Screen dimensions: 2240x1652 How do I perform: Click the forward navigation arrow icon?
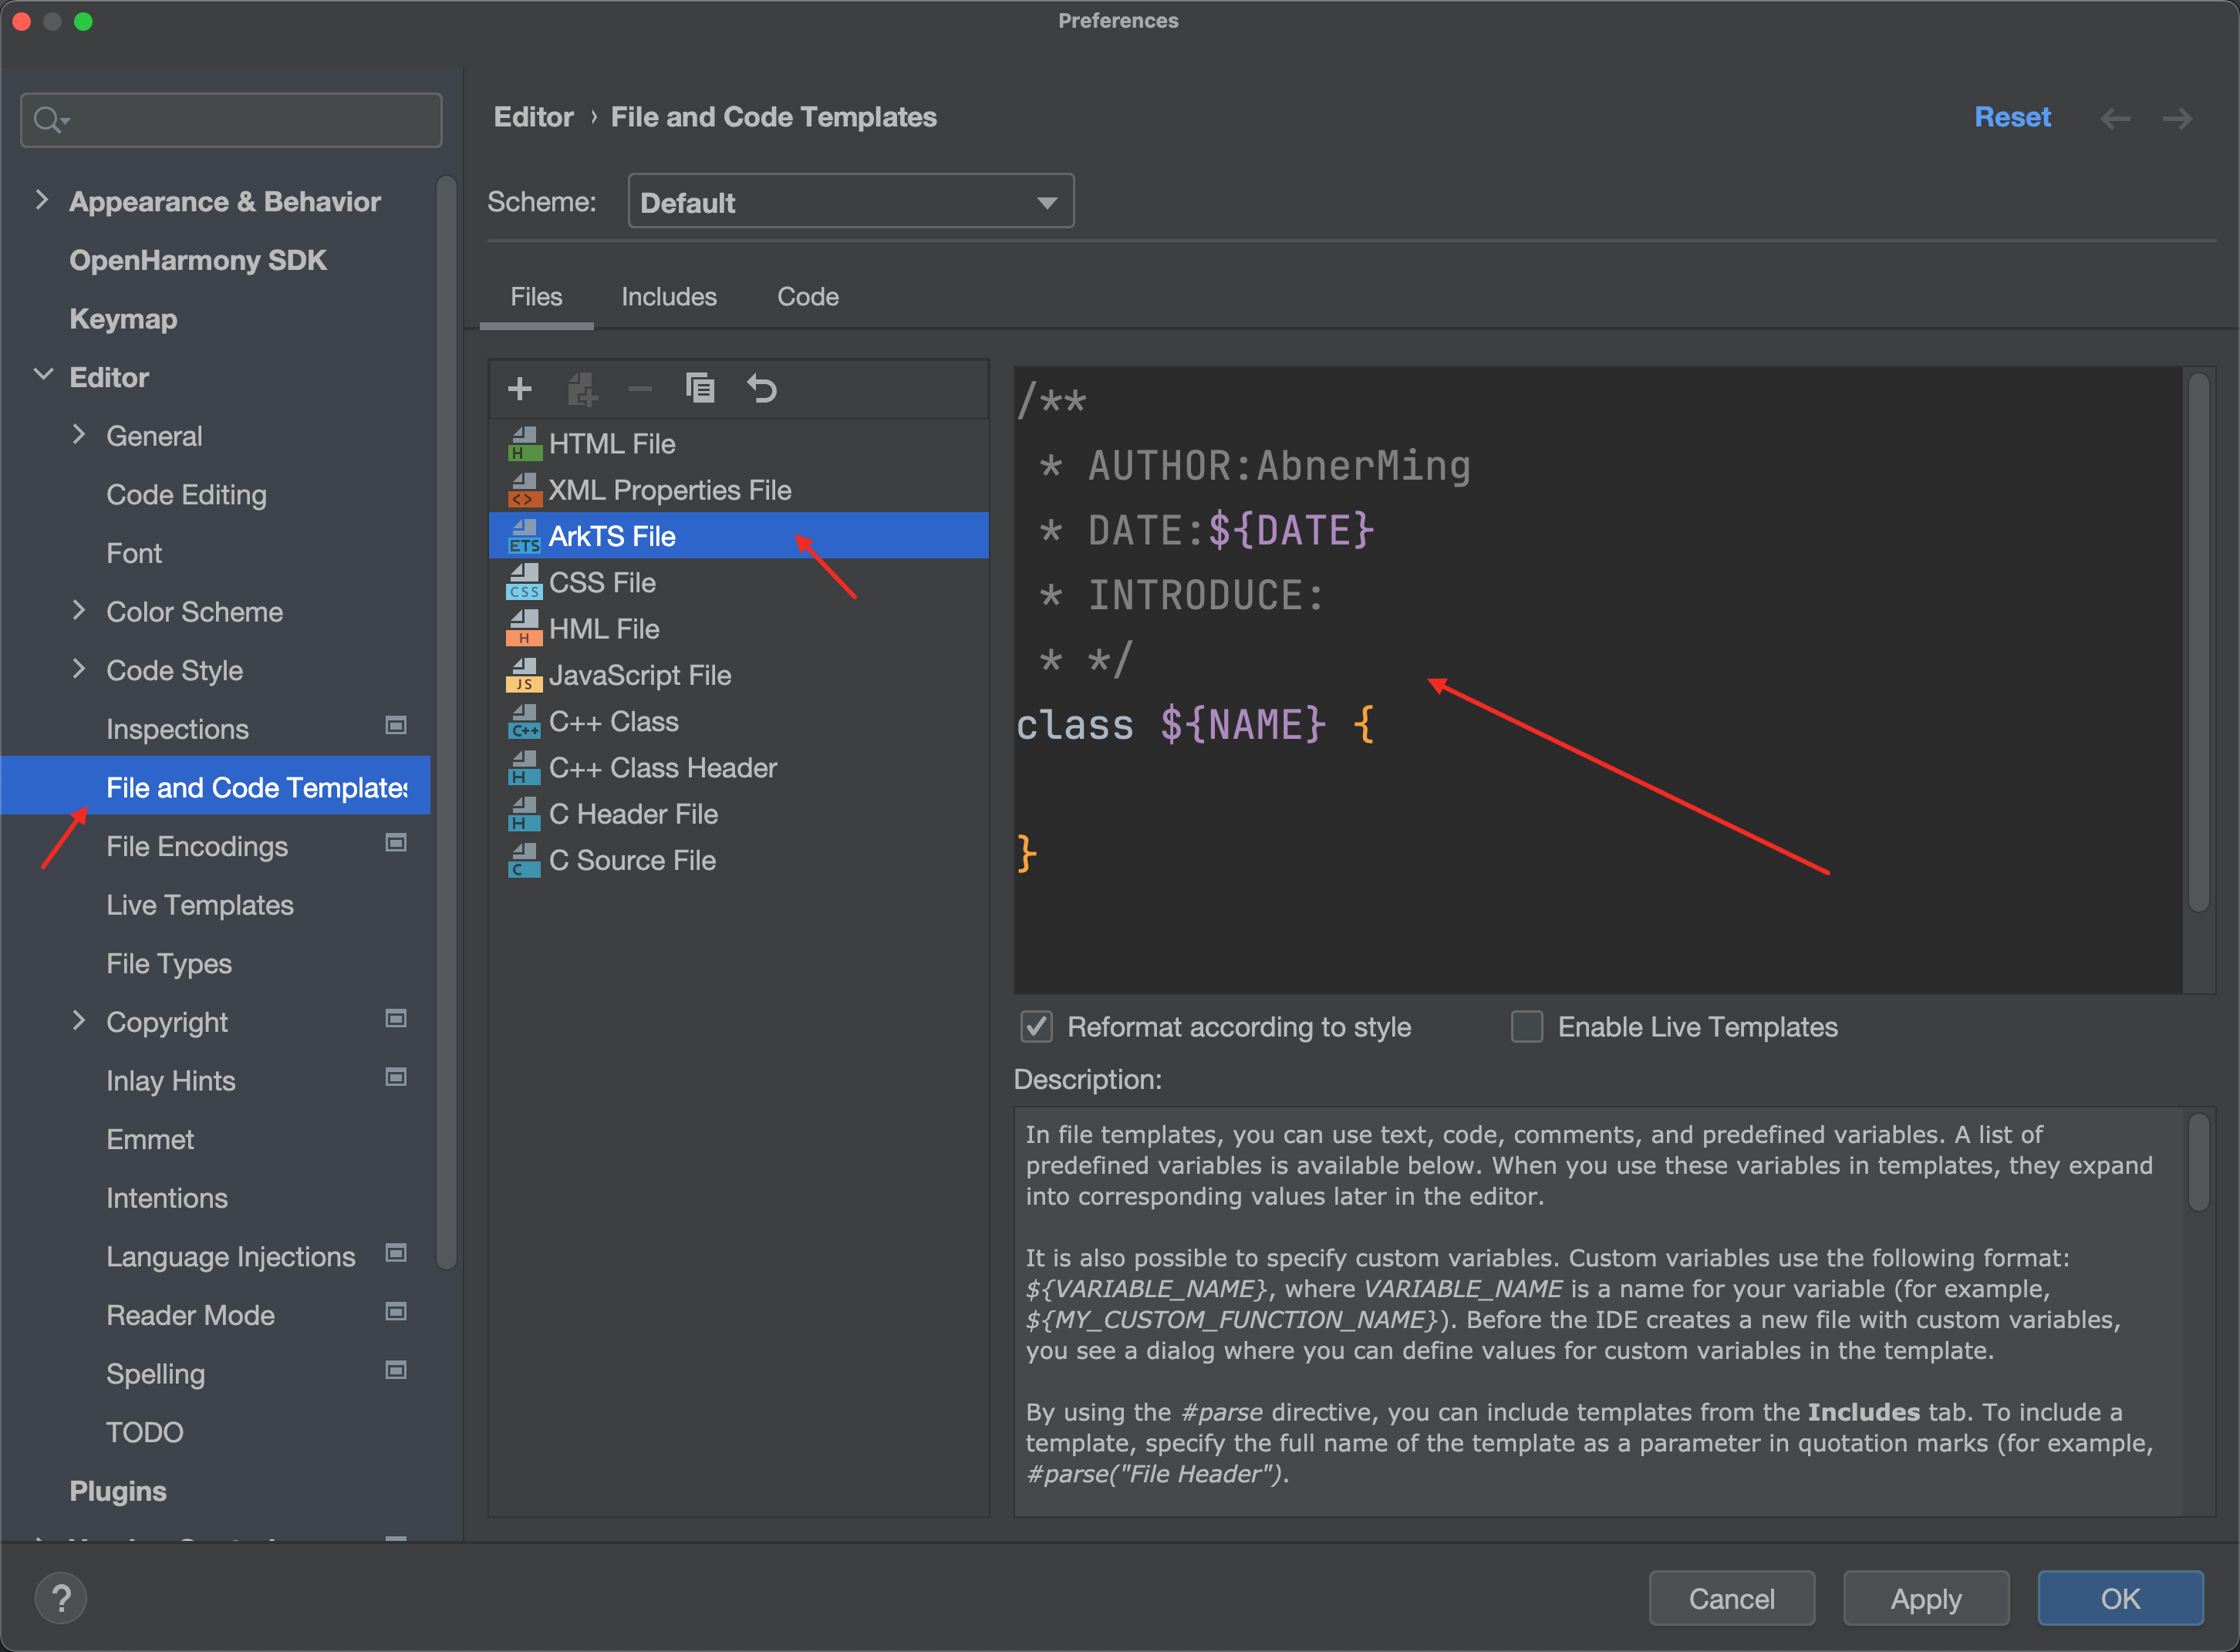coord(2177,118)
